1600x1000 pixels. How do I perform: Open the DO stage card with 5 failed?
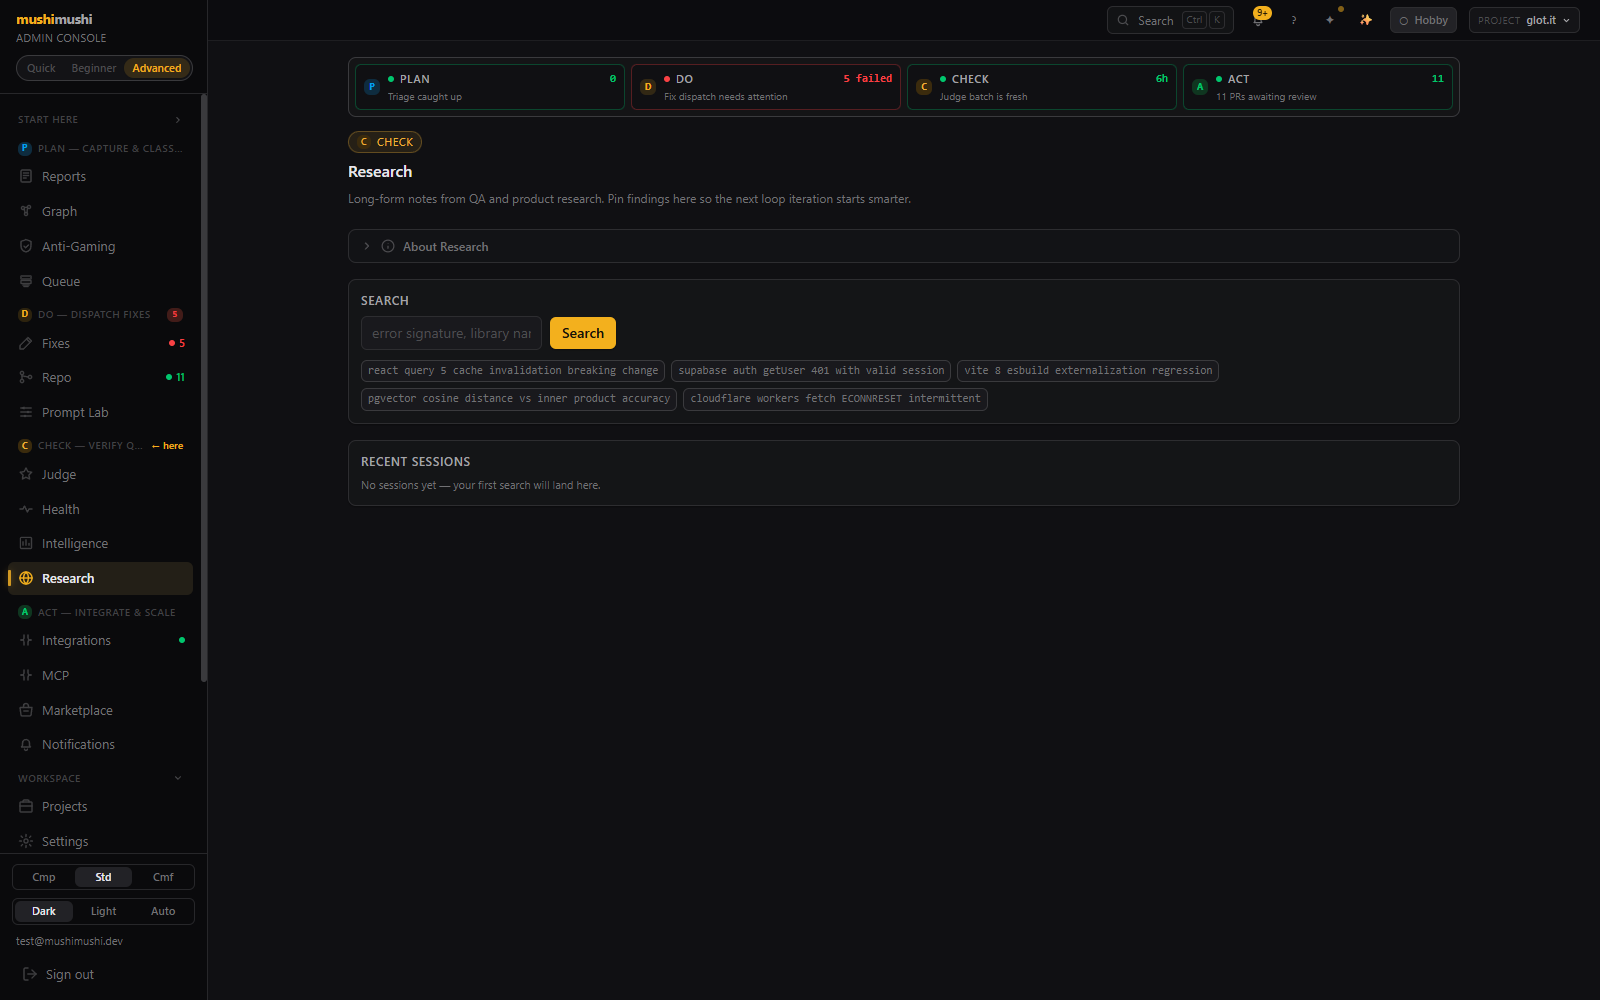(x=766, y=87)
